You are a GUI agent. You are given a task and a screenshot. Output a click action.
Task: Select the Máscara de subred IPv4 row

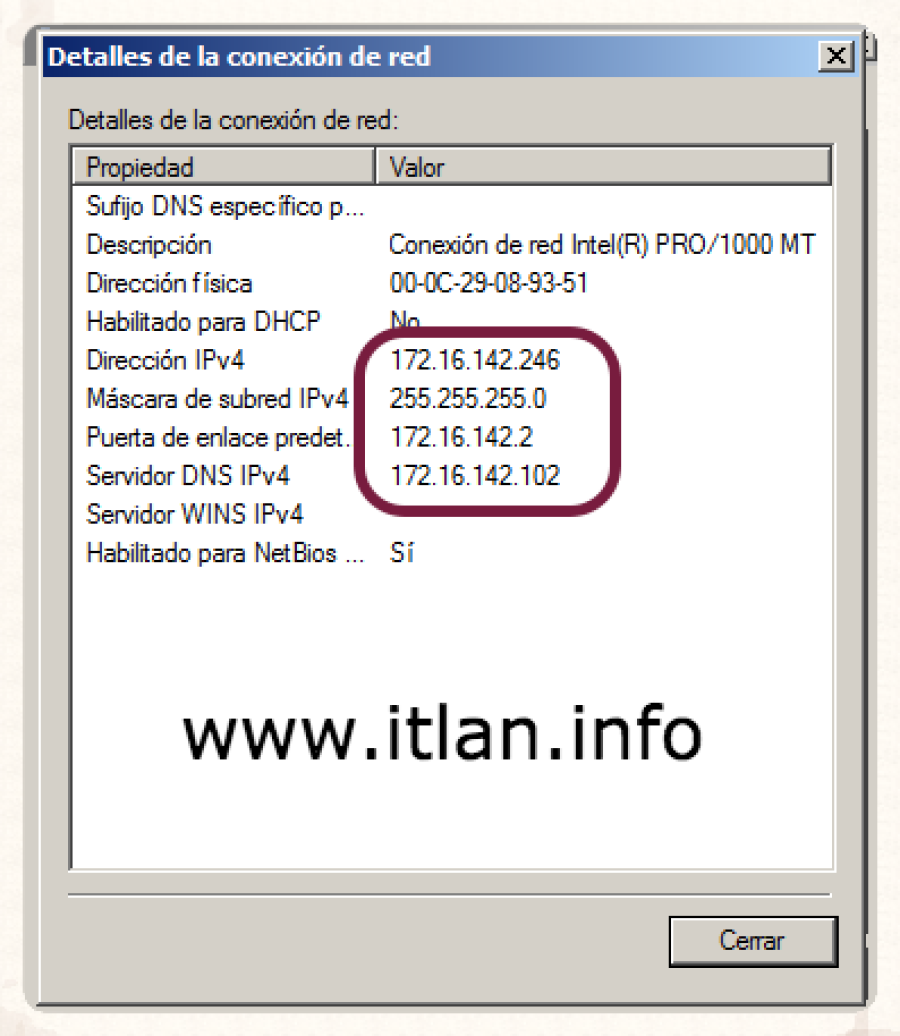click(x=451, y=398)
